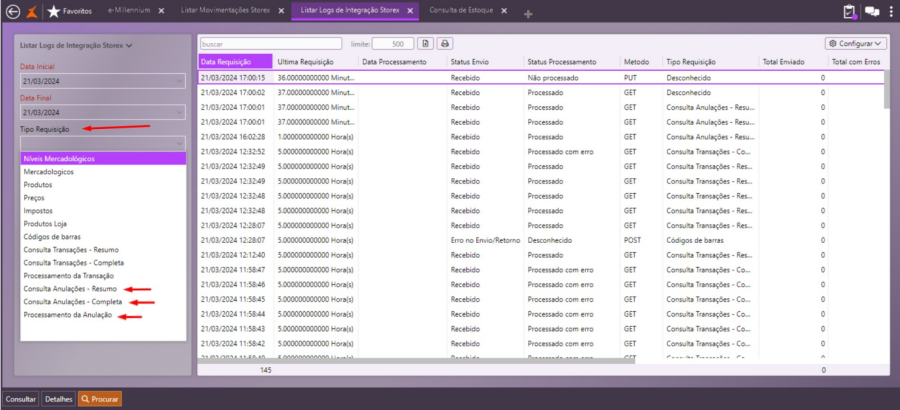Switch to the e-Millennium tab
The height and width of the screenshot is (410, 900).
tap(127, 10)
